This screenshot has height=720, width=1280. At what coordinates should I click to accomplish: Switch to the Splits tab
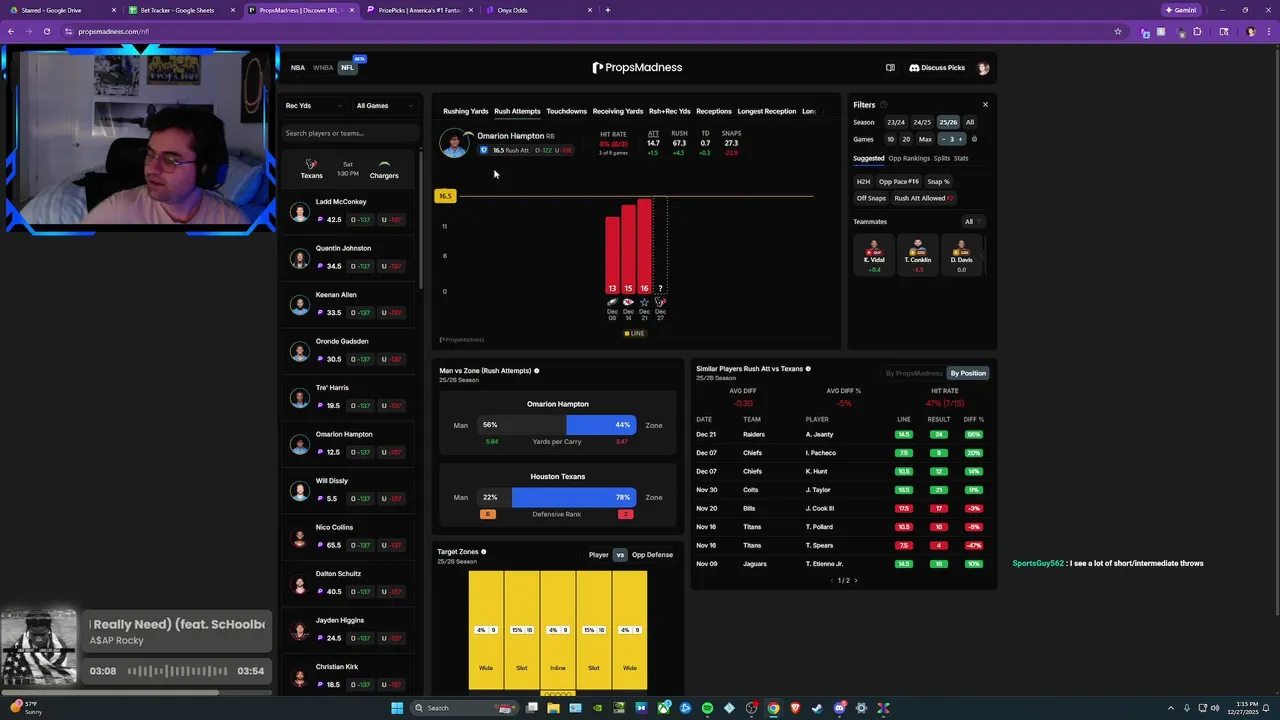point(942,158)
